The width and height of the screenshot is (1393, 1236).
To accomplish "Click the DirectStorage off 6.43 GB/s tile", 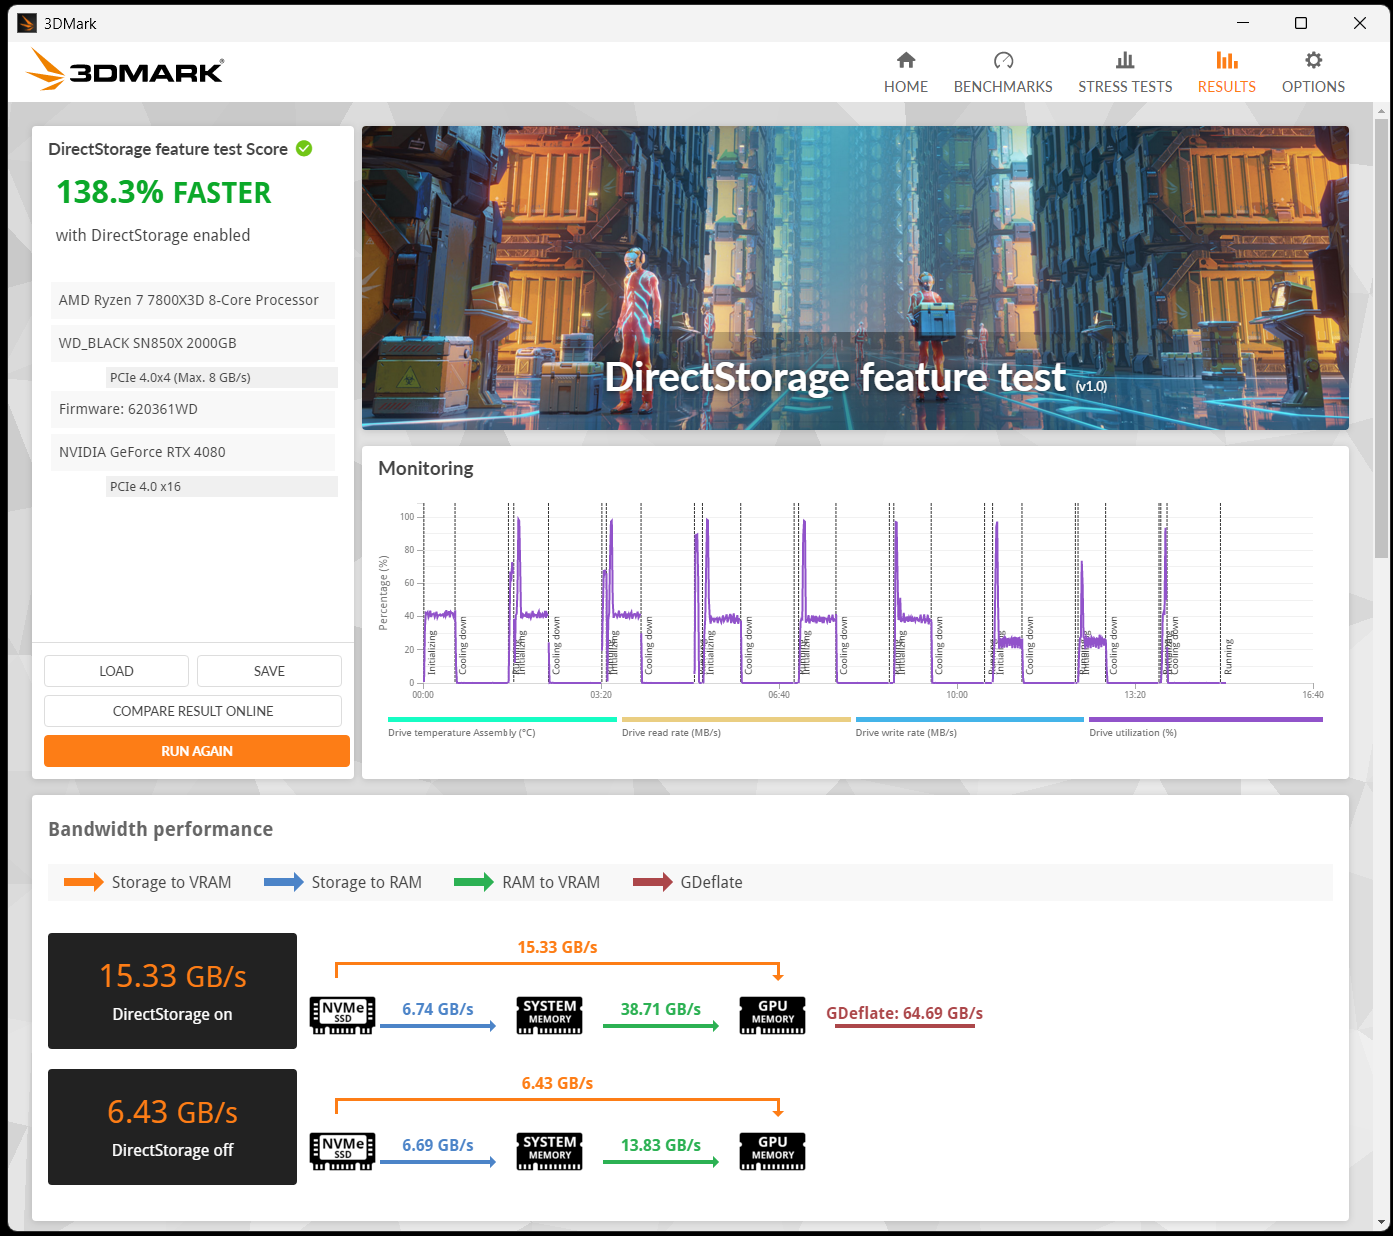I will (172, 1127).
